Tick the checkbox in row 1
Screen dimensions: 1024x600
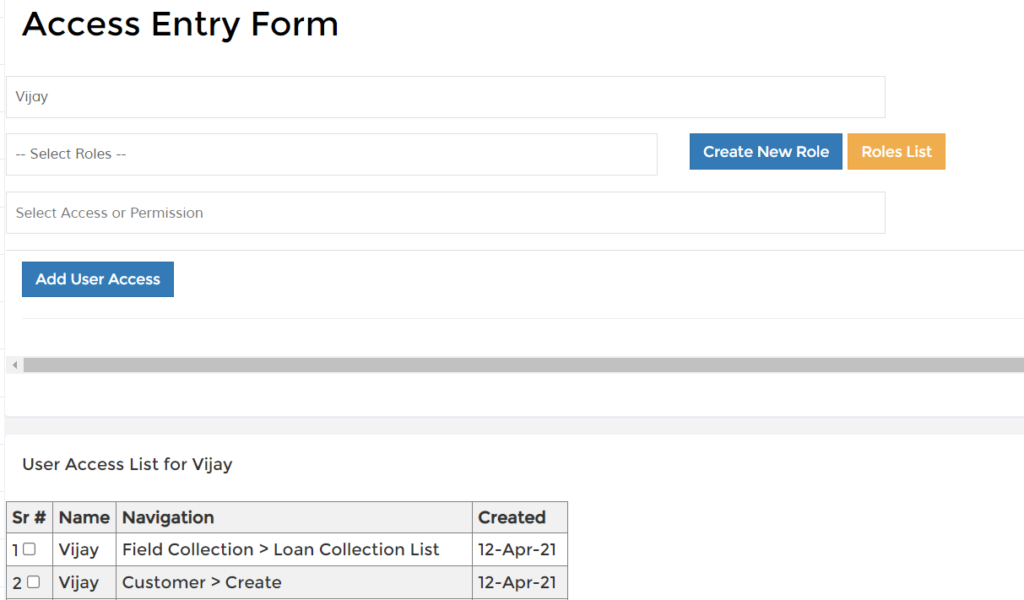[29, 549]
